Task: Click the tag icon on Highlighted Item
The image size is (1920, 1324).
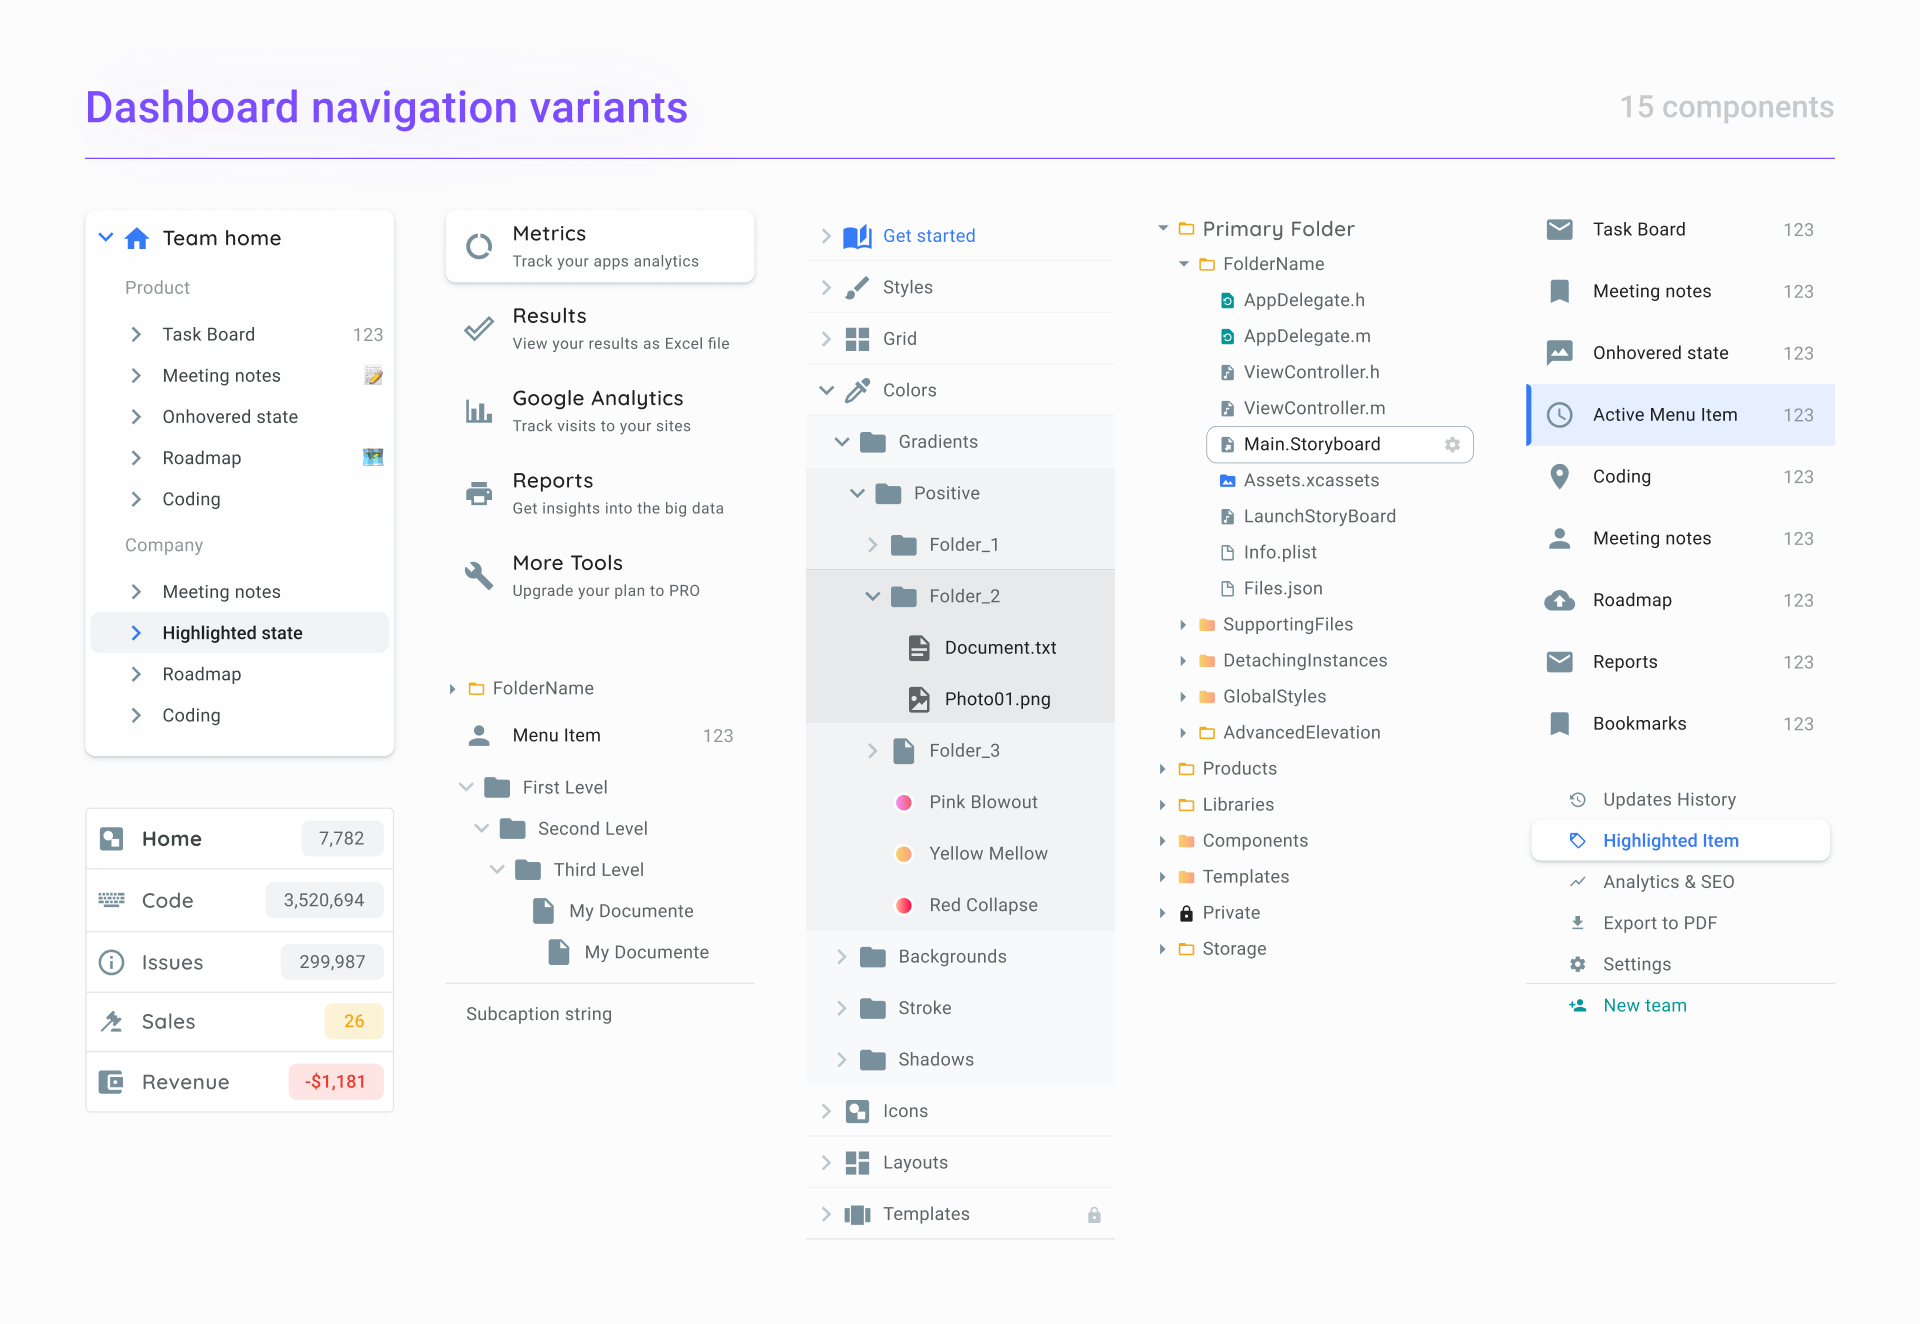Action: (x=1577, y=841)
